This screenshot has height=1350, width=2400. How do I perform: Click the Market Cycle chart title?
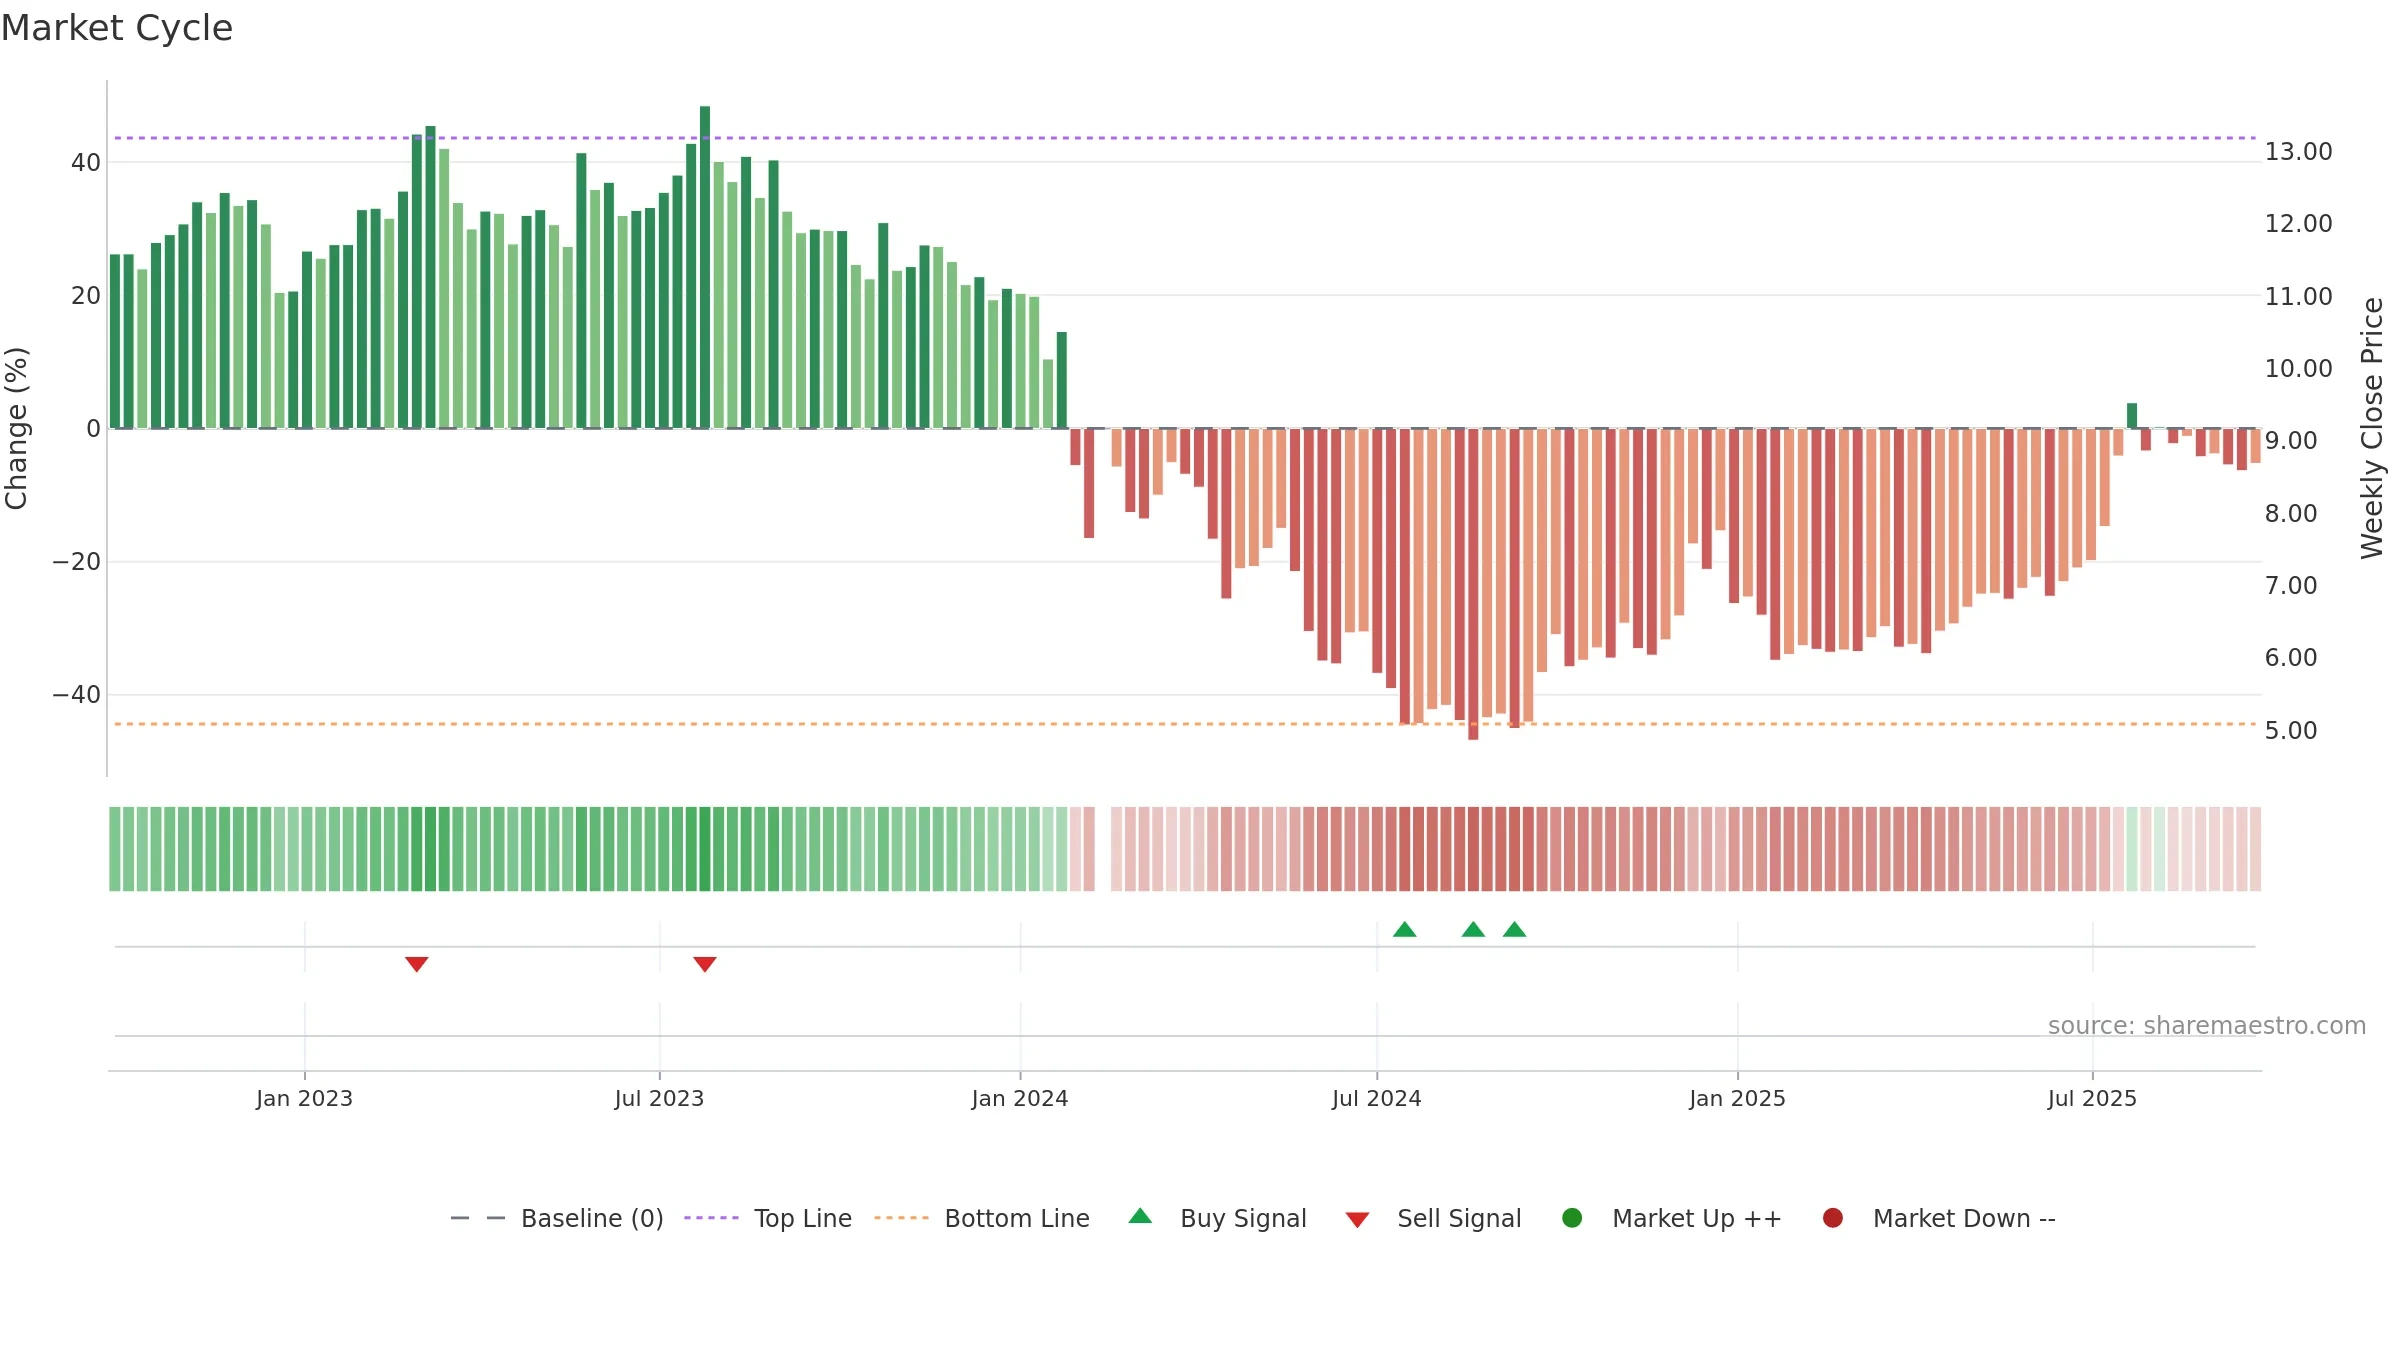click(x=117, y=28)
